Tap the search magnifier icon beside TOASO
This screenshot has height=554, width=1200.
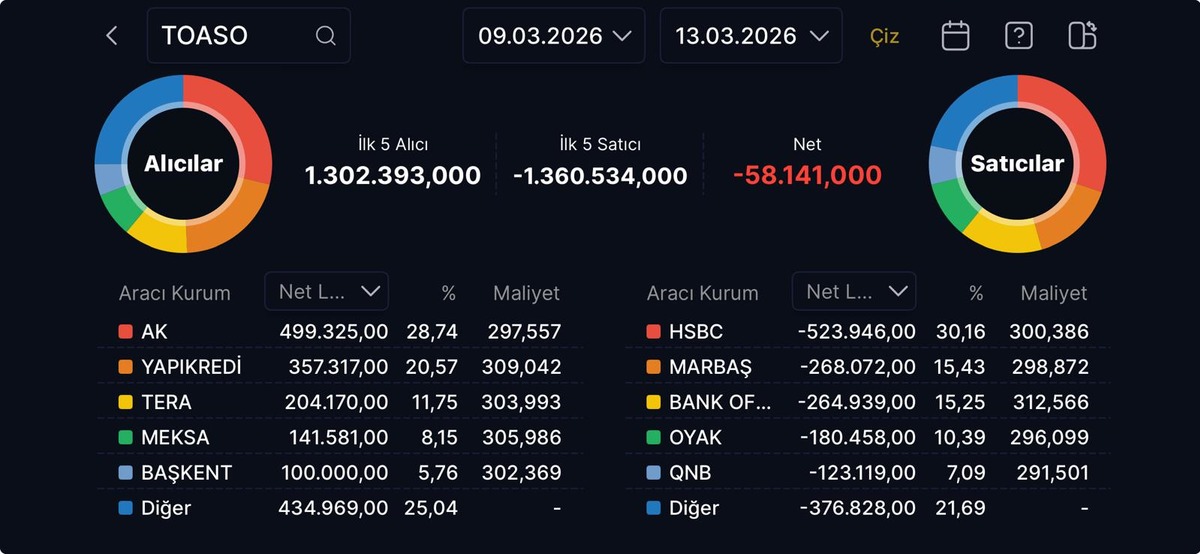point(325,36)
